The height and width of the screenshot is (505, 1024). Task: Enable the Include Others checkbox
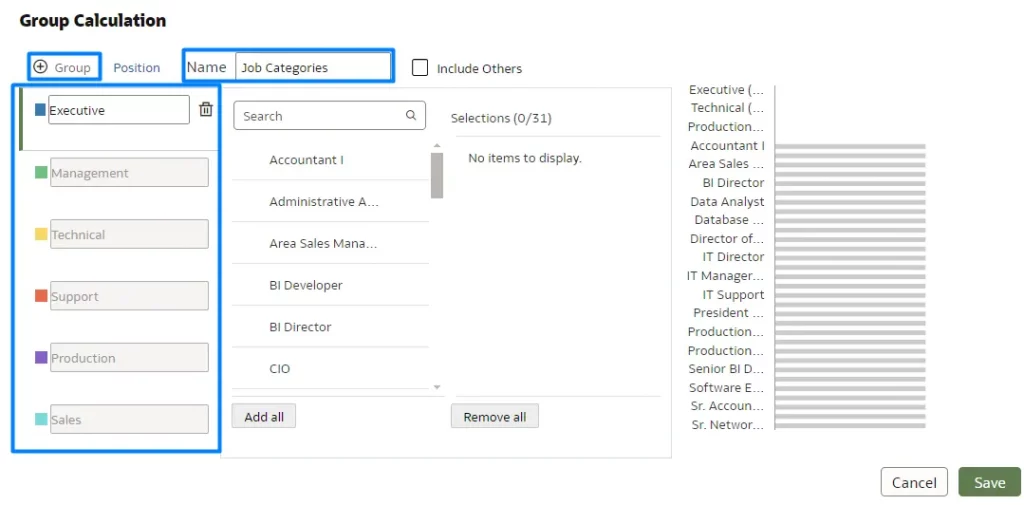point(420,68)
